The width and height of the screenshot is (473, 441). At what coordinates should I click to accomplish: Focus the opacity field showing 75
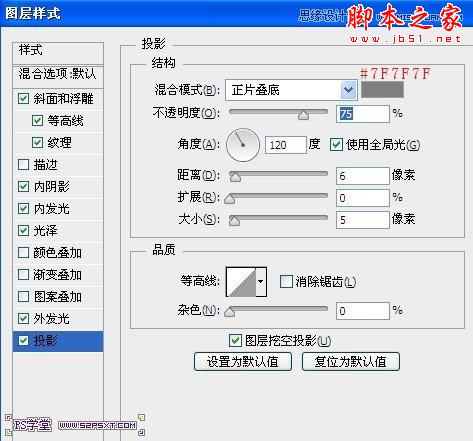click(363, 114)
